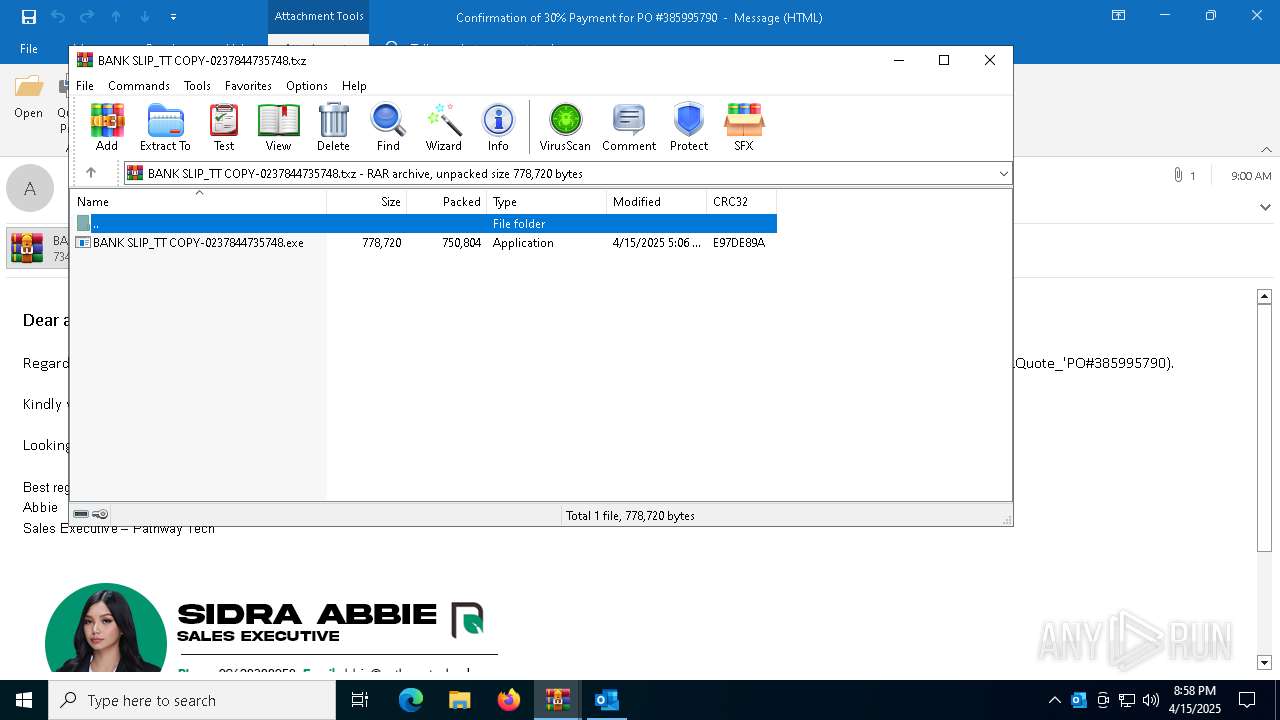The image size is (1280, 720).
Task: Open the WinRAR Help menu
Action: pos(354,86)
